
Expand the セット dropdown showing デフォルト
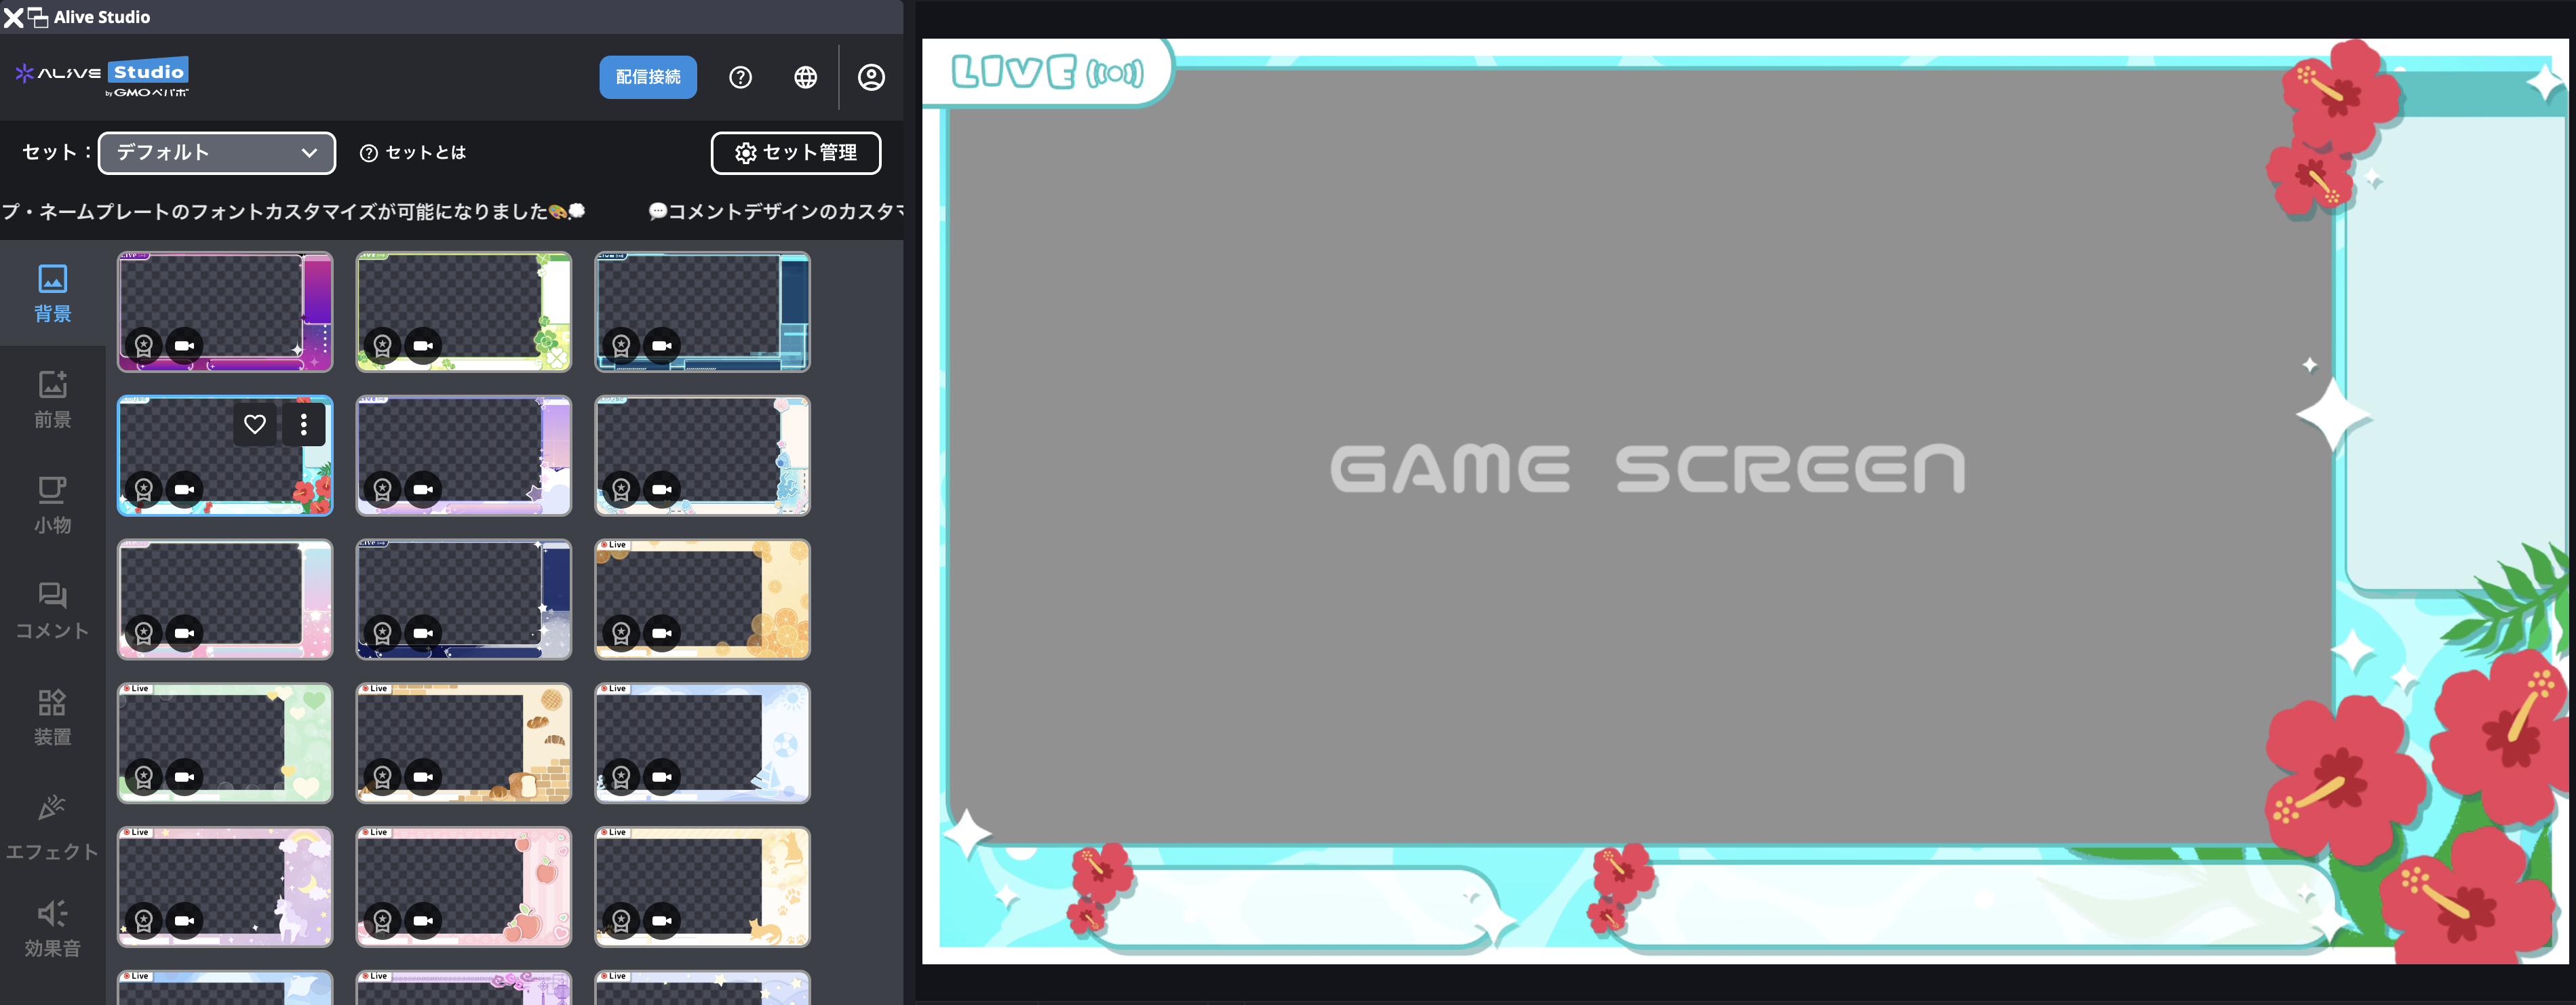[217, 153]
